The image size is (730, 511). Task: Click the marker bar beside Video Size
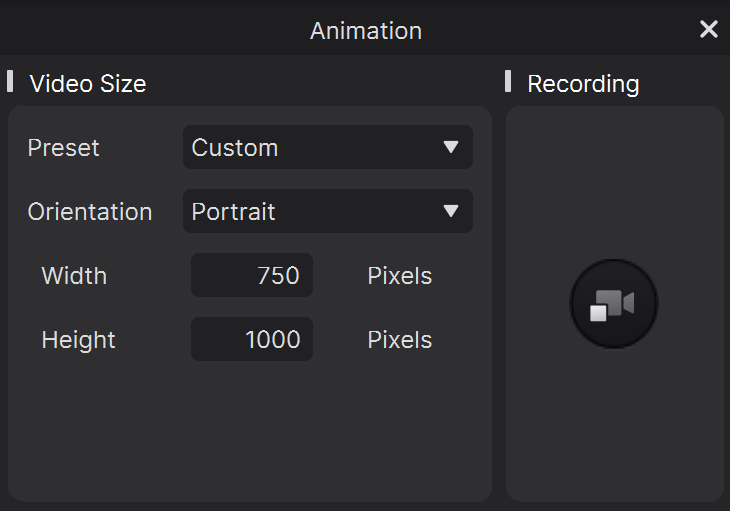click(10, 81)
